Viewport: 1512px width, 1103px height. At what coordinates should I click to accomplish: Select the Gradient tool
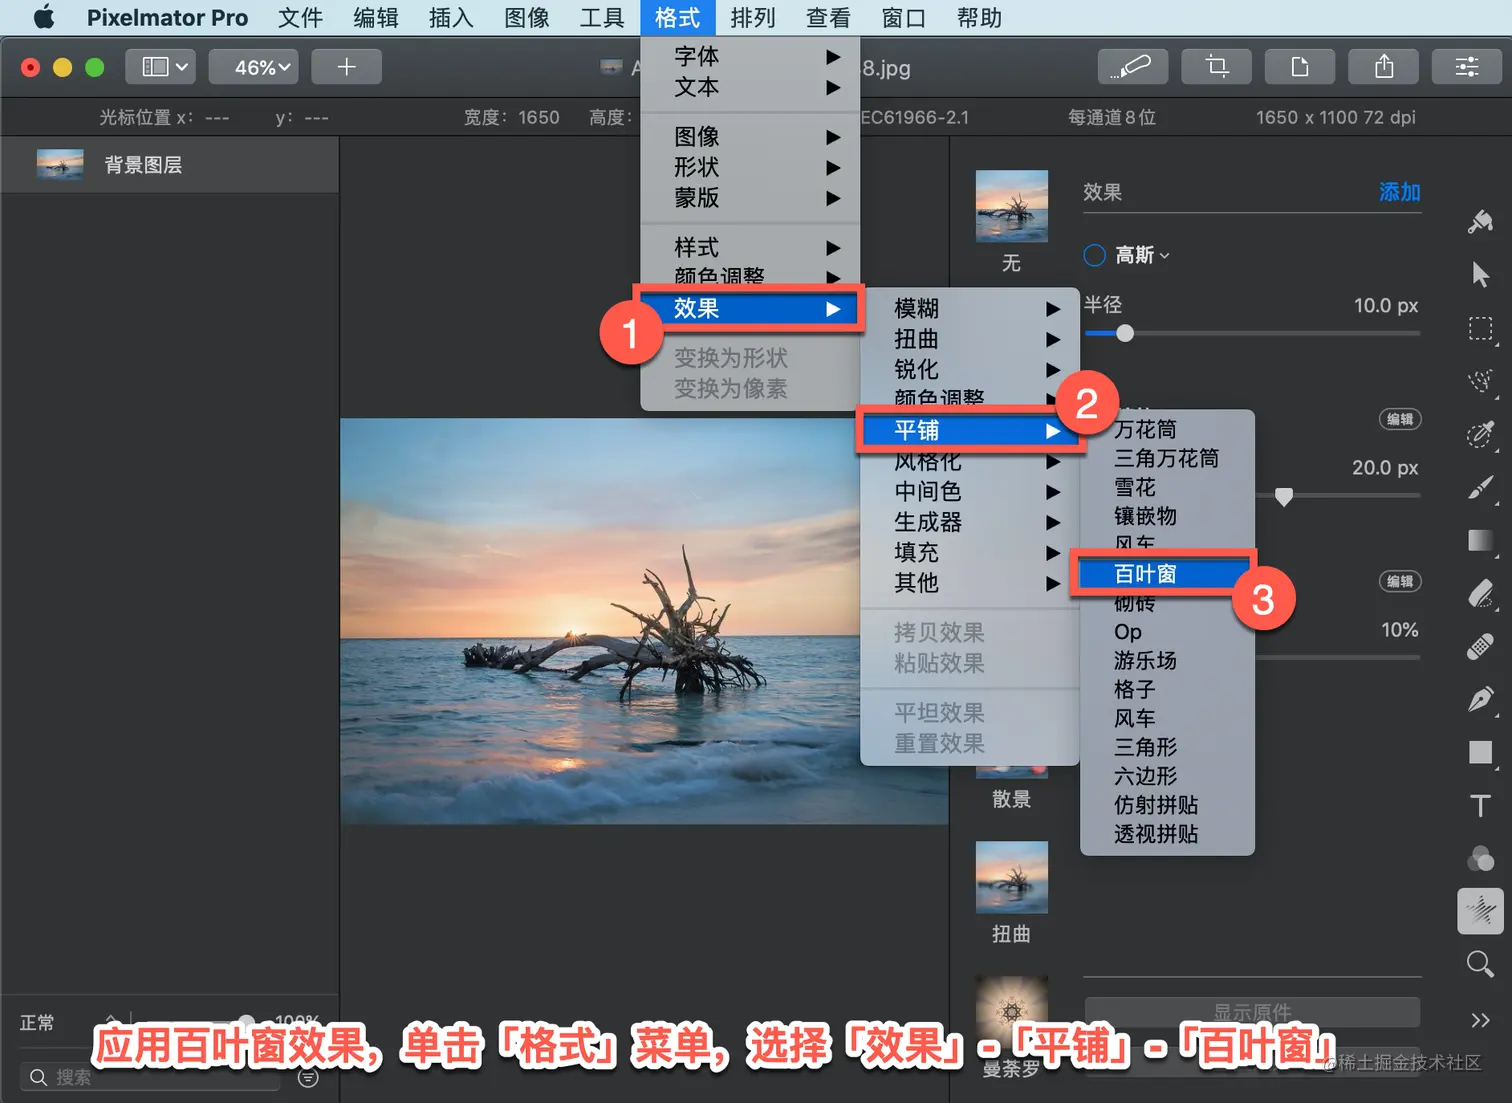1480,540
